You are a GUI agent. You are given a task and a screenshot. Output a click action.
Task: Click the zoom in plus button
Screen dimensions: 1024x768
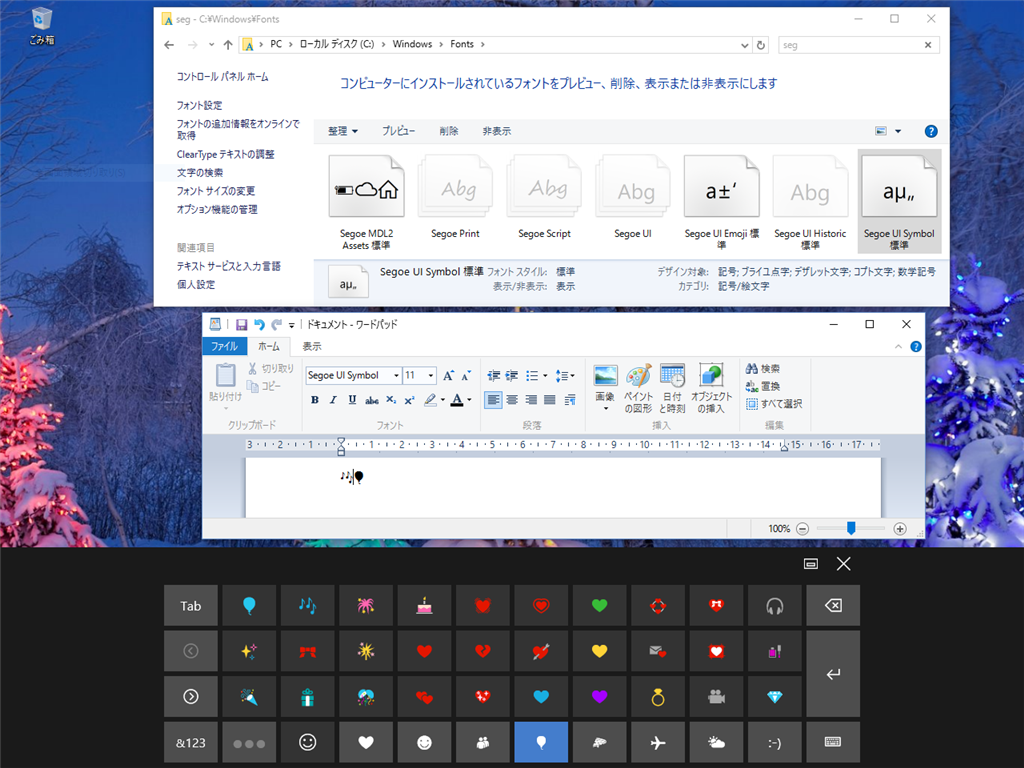point(900,529)
